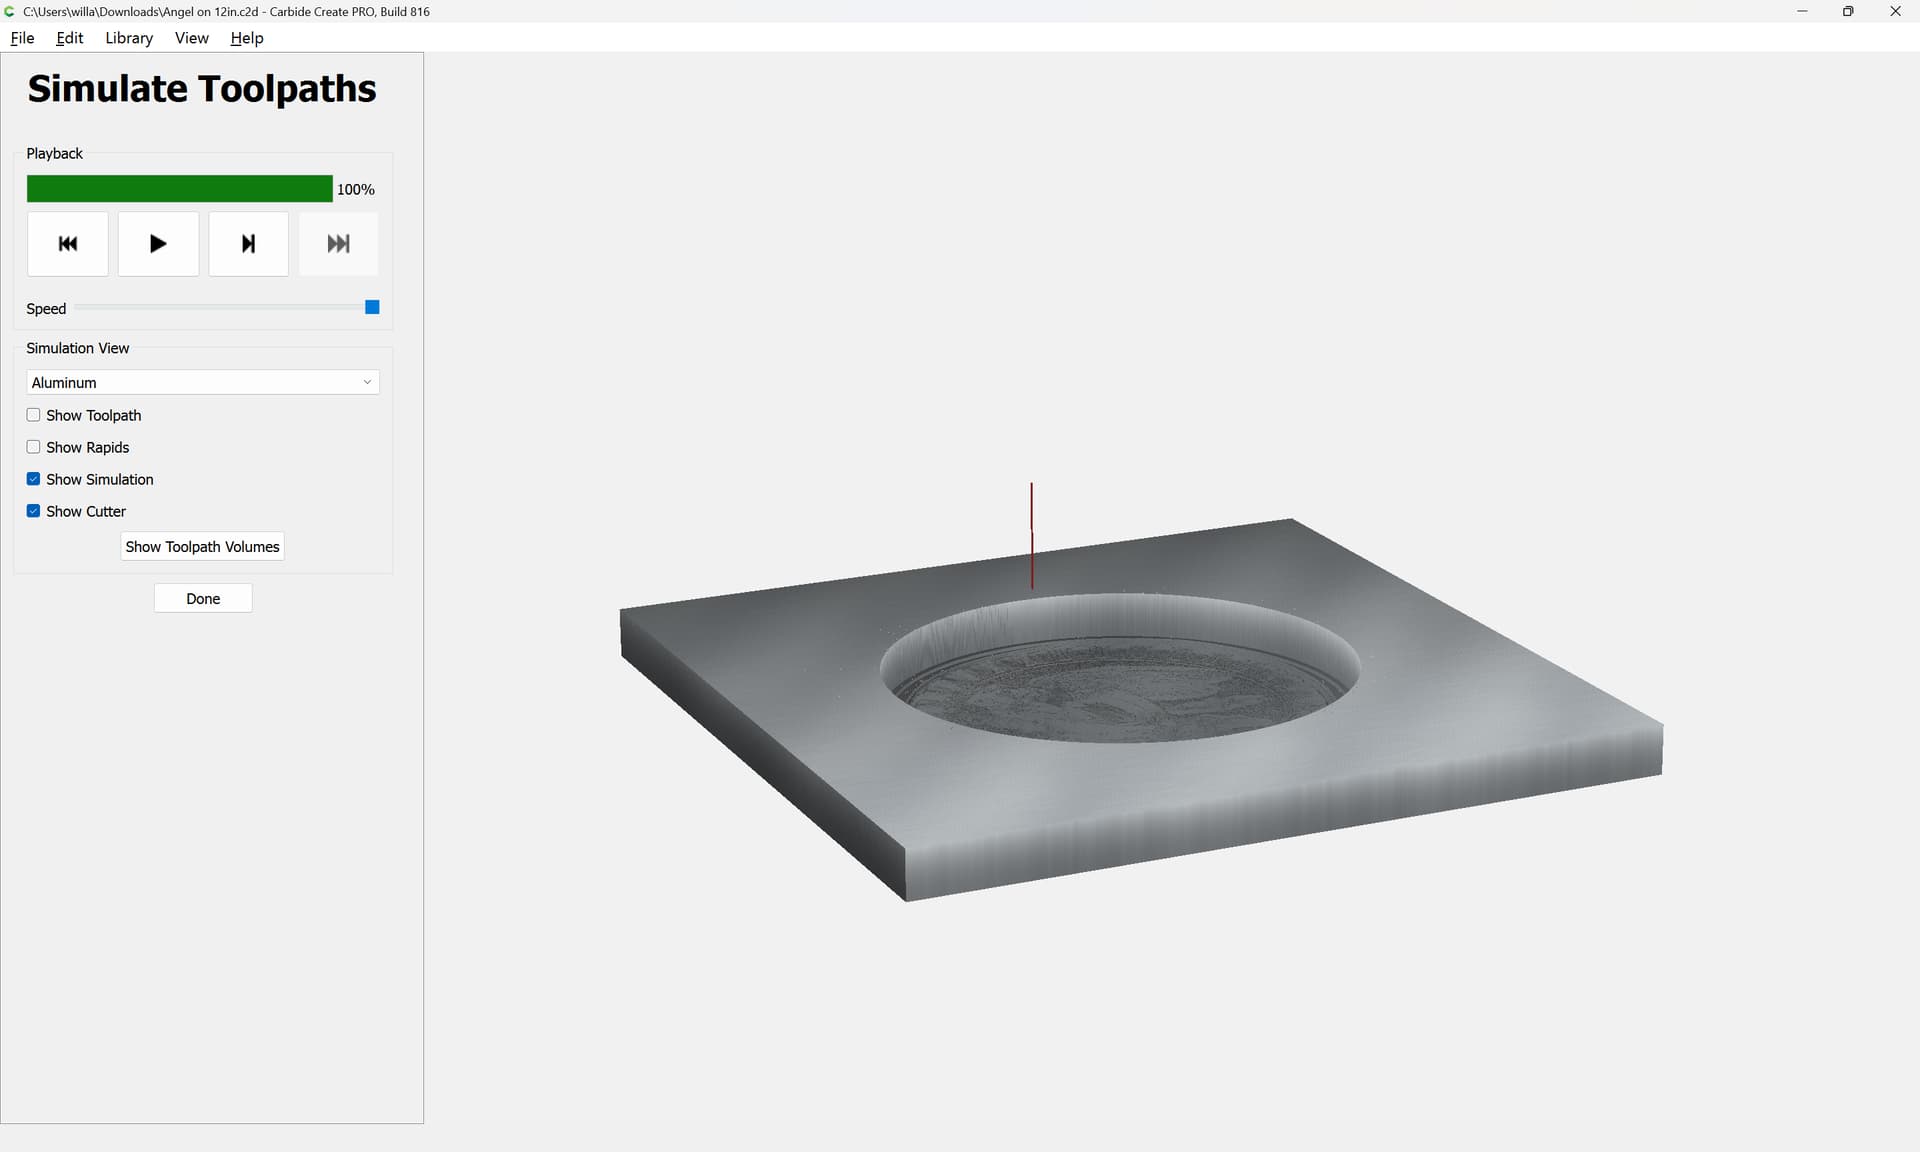Click the Carbide Create app icon in the title bar
The width and height of the screenshot is (1920, 1152).
10,11
